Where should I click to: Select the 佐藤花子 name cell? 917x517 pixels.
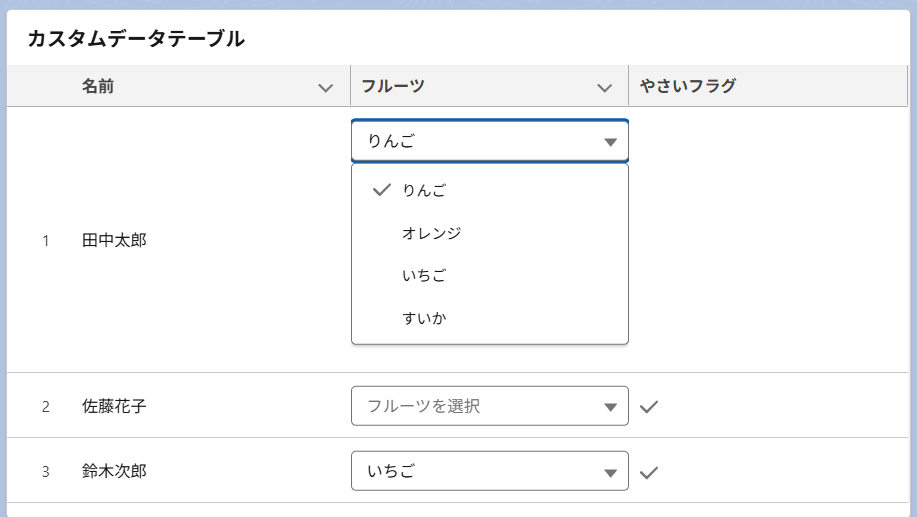coord(114,406)
